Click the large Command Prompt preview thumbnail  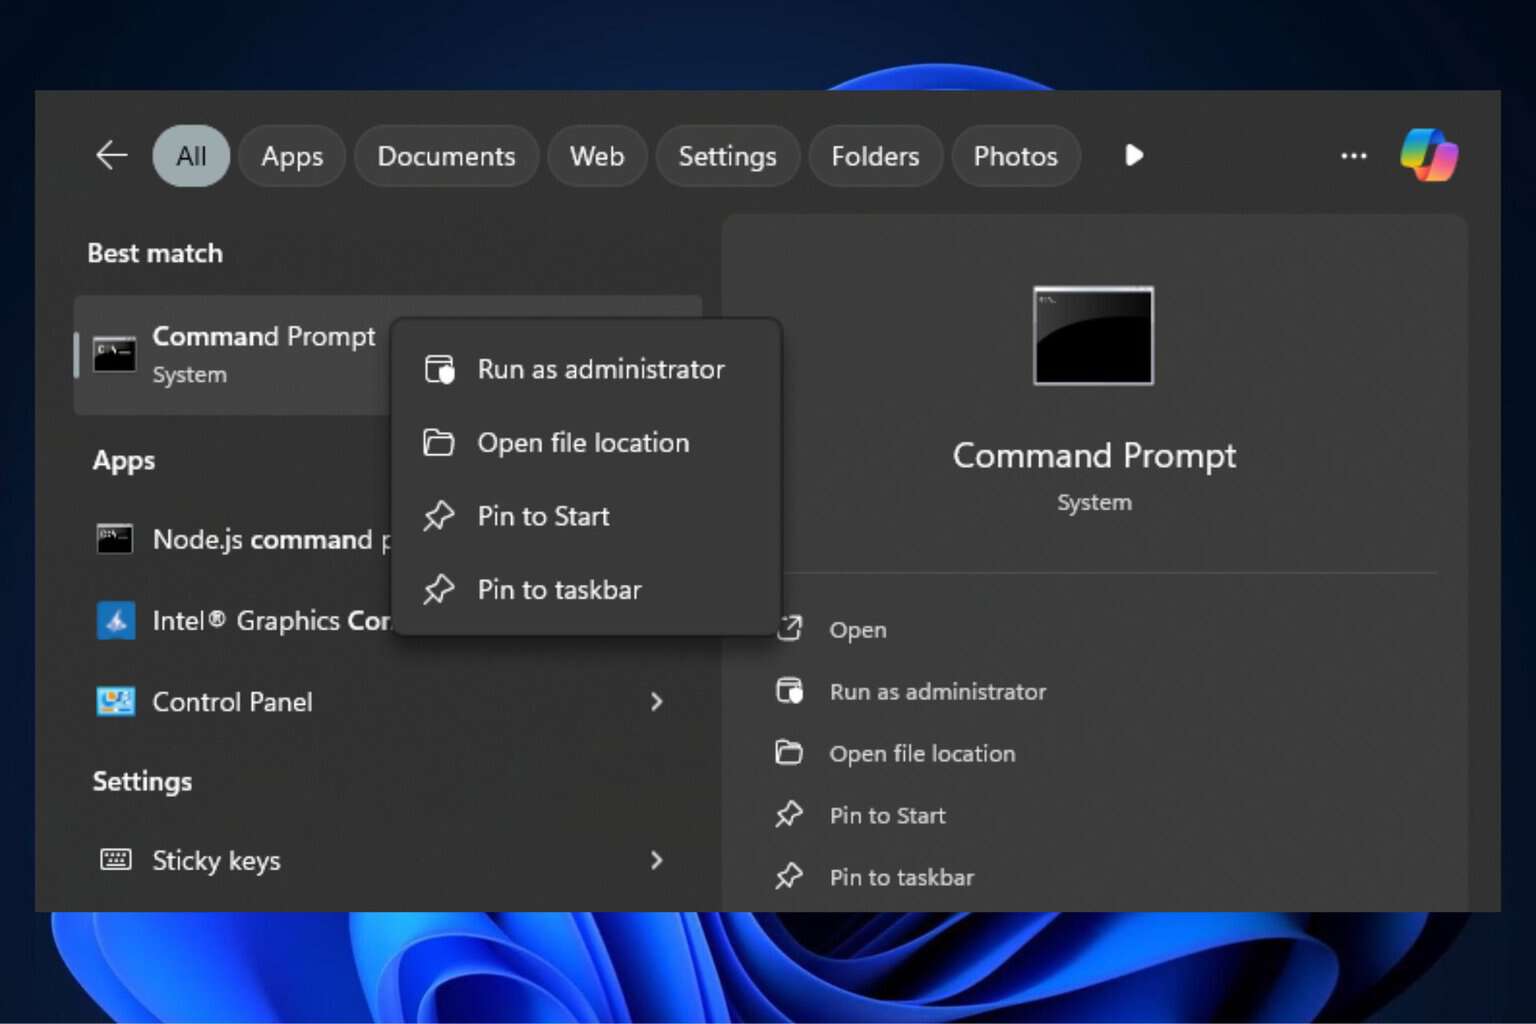(x=1093, y=336)
